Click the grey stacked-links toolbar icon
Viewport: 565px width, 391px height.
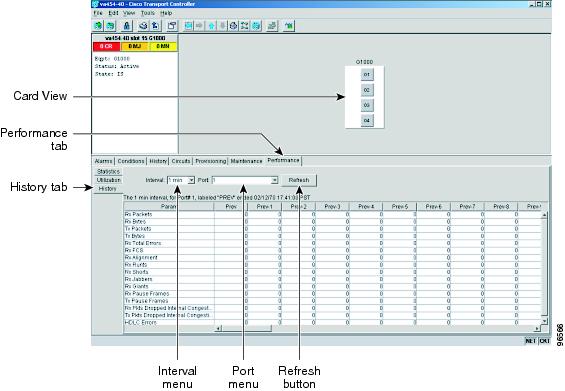tap(272, 26)
